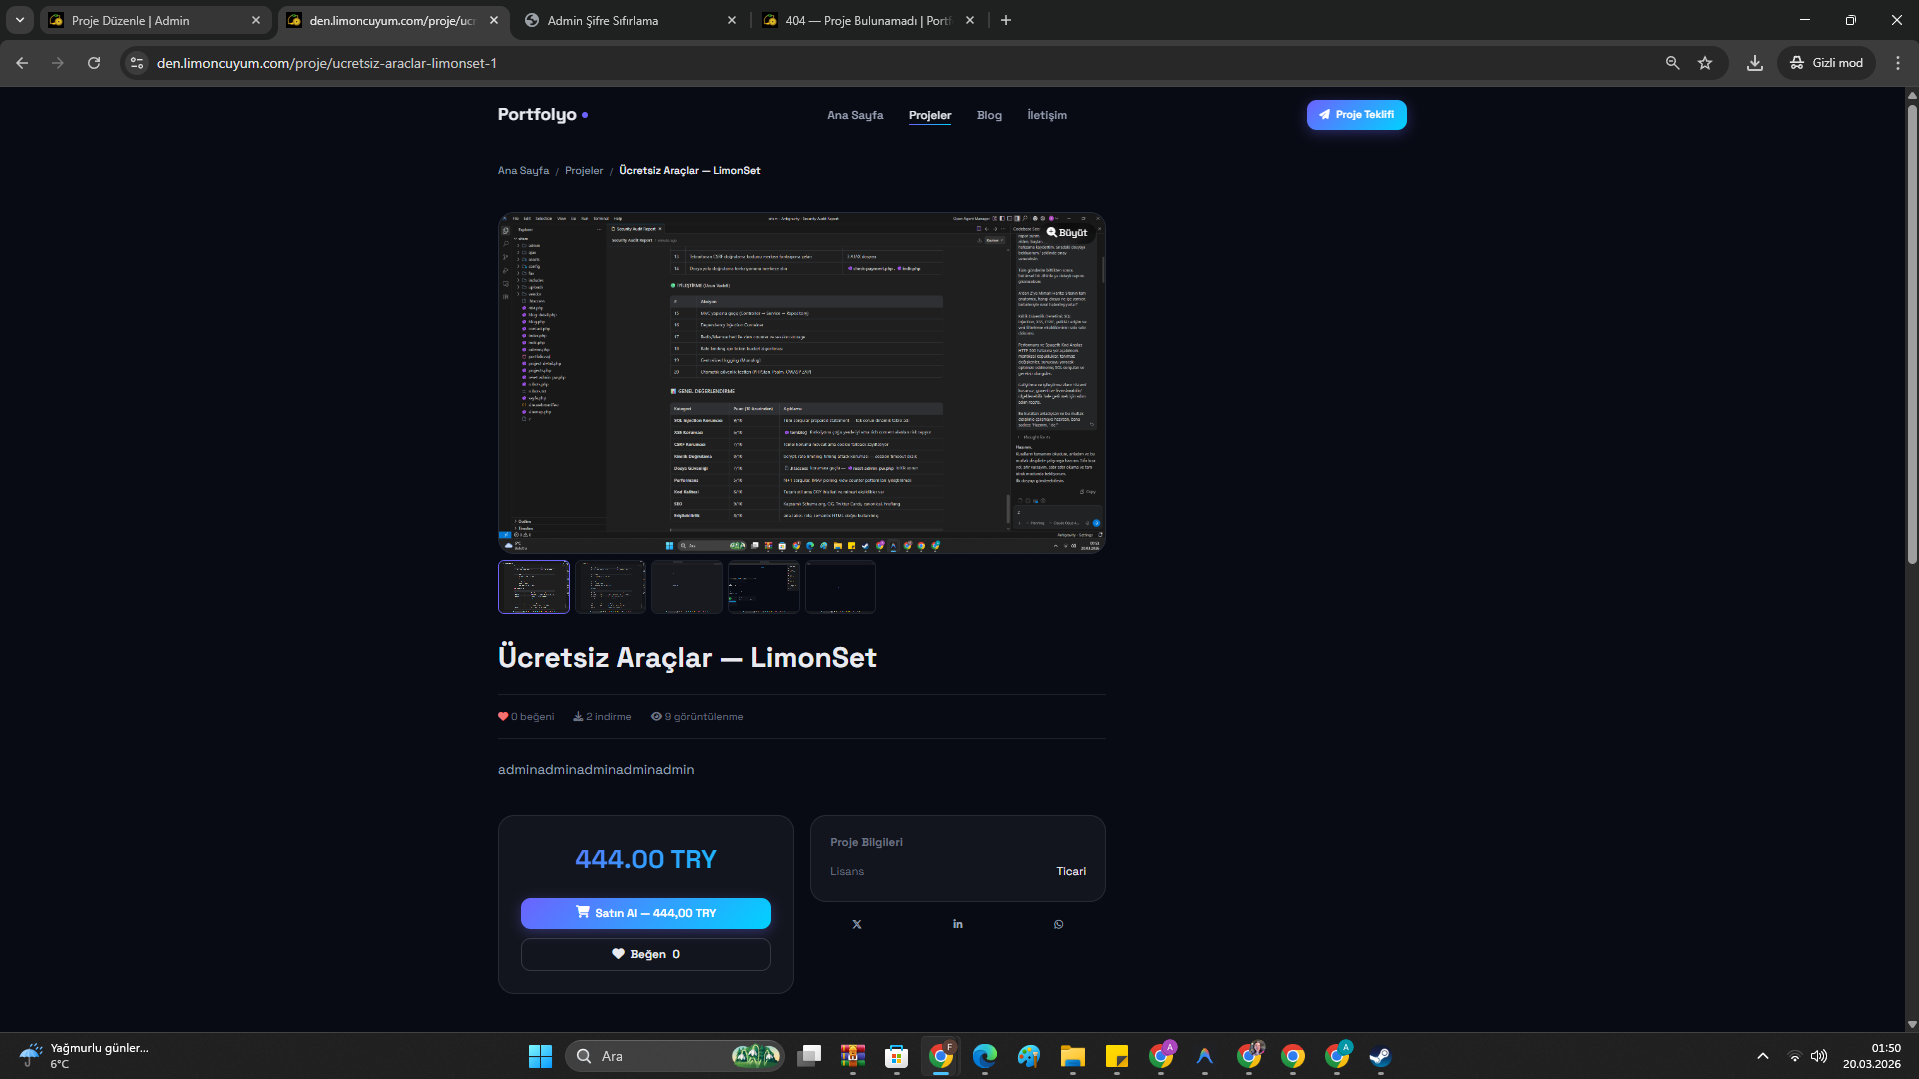Viewport: 1919px width, 1079px height.
Task: Click the Proje Teklifi button
Action: pyautogui.click(x=1356, y=115)
